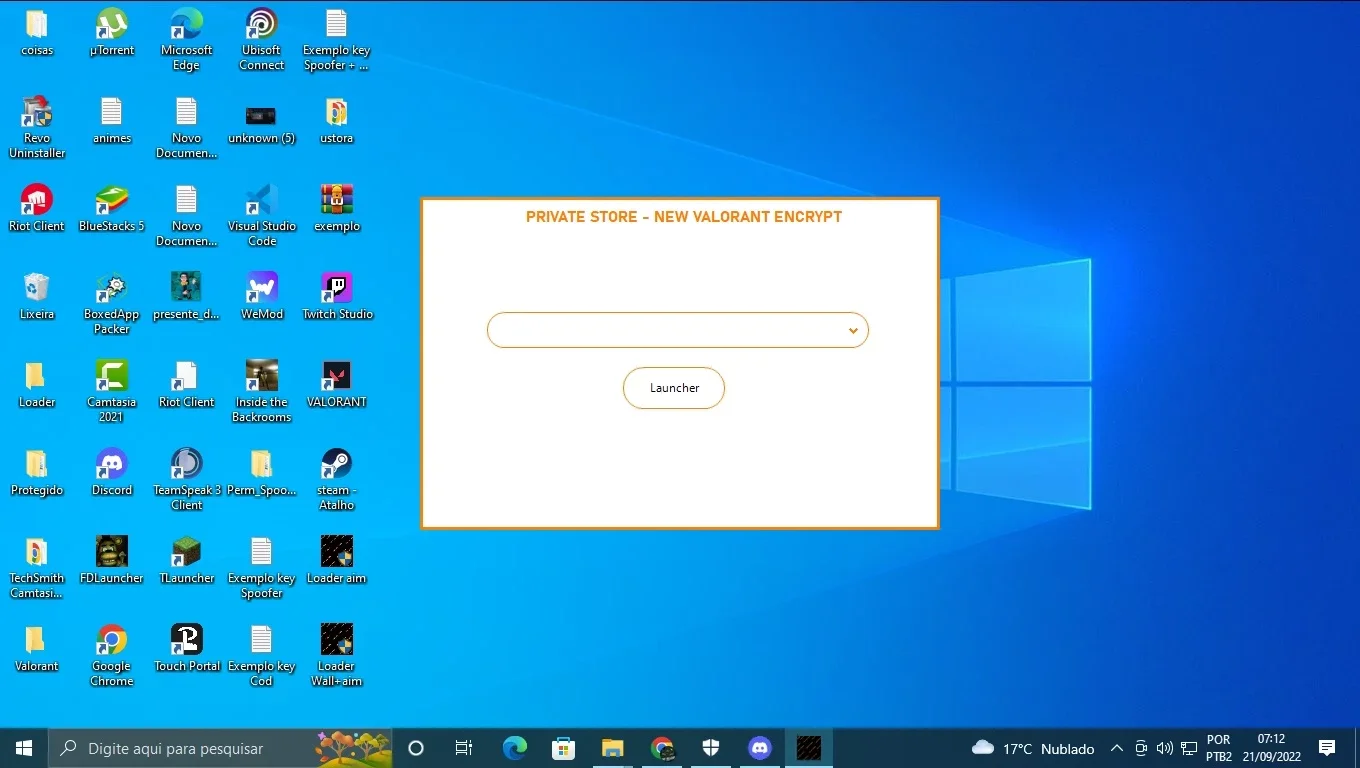Select the Visual Studio Code shortcut
The width and height of the screenshot is (1360, 768).
[x=262, y=215]
